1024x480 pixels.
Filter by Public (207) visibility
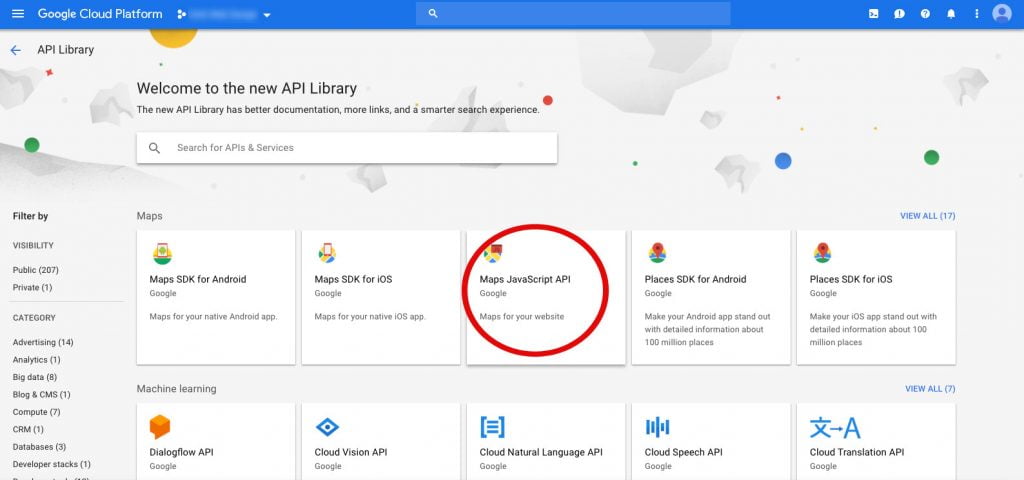36,270
